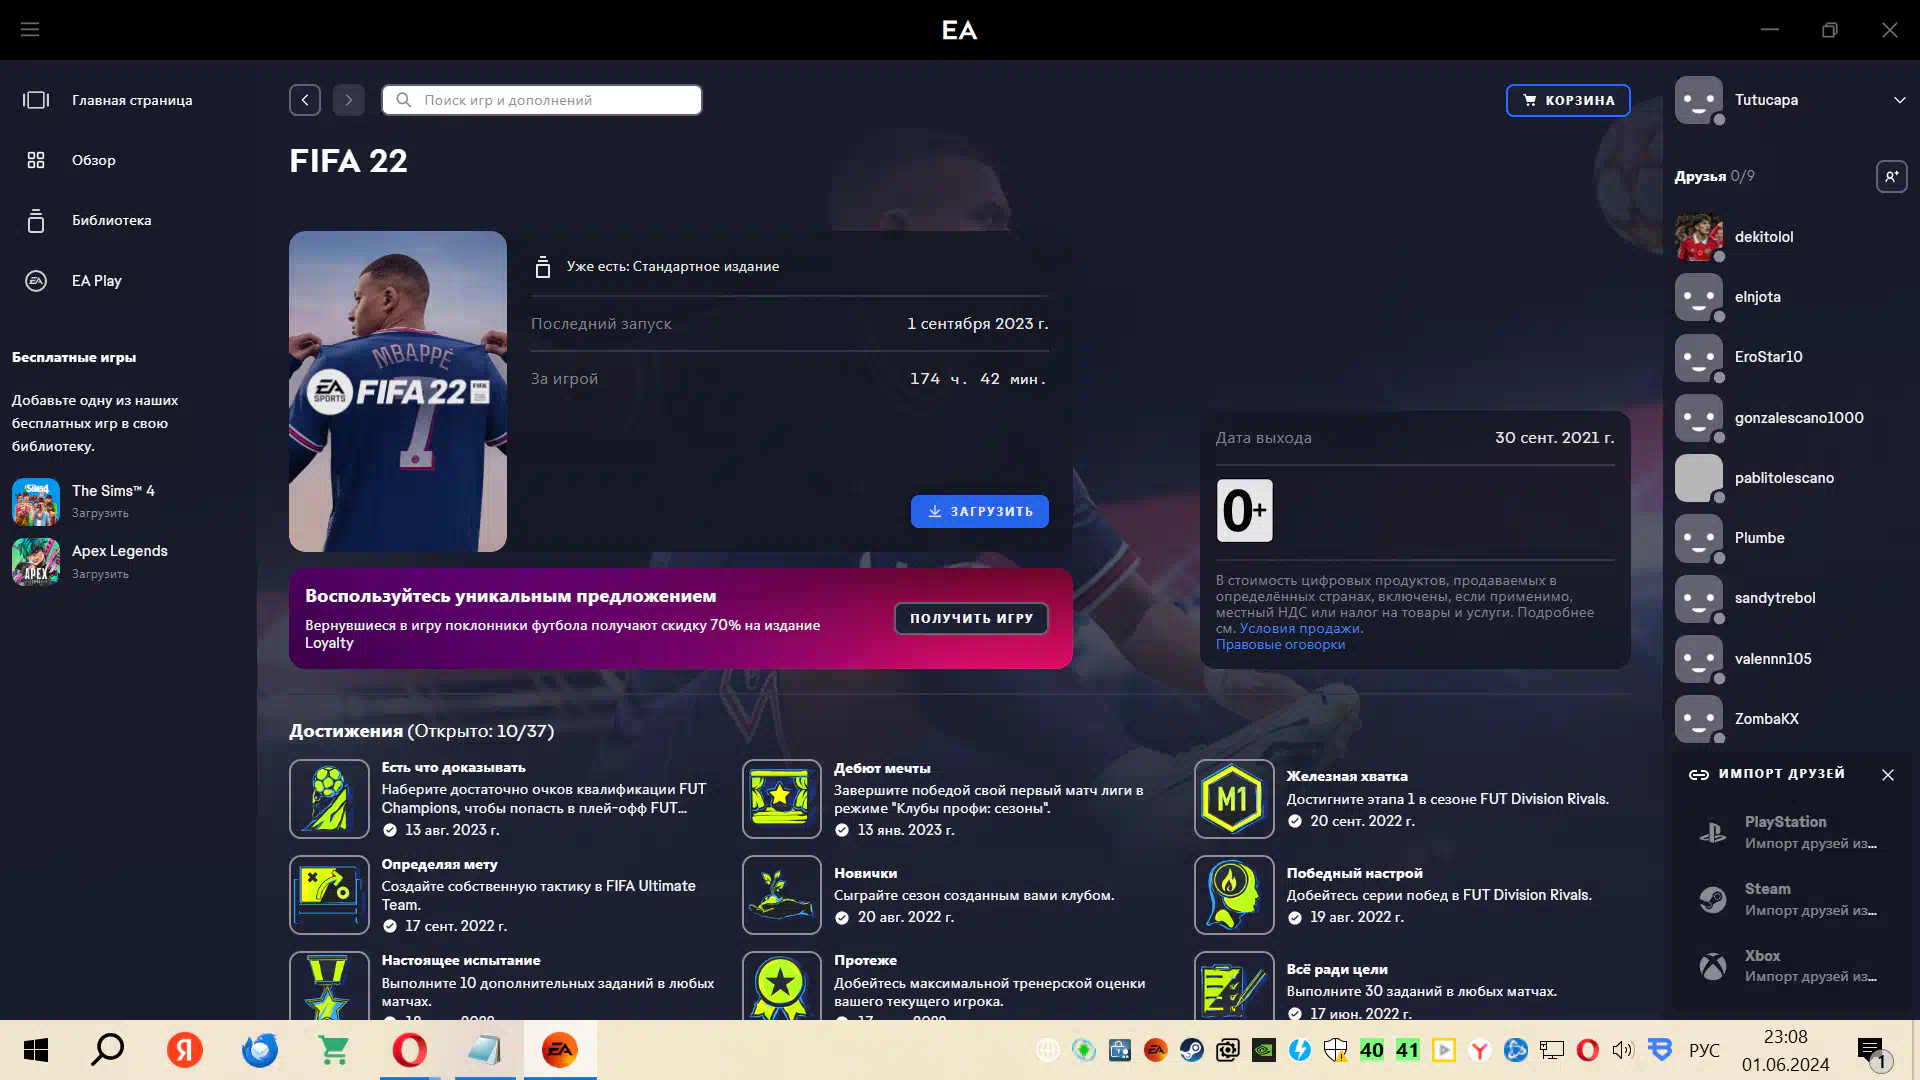Expand the Tutucapa profile dropdown
The height and width of the screenshot is (1080, 1920).
tap(1899, 100)
